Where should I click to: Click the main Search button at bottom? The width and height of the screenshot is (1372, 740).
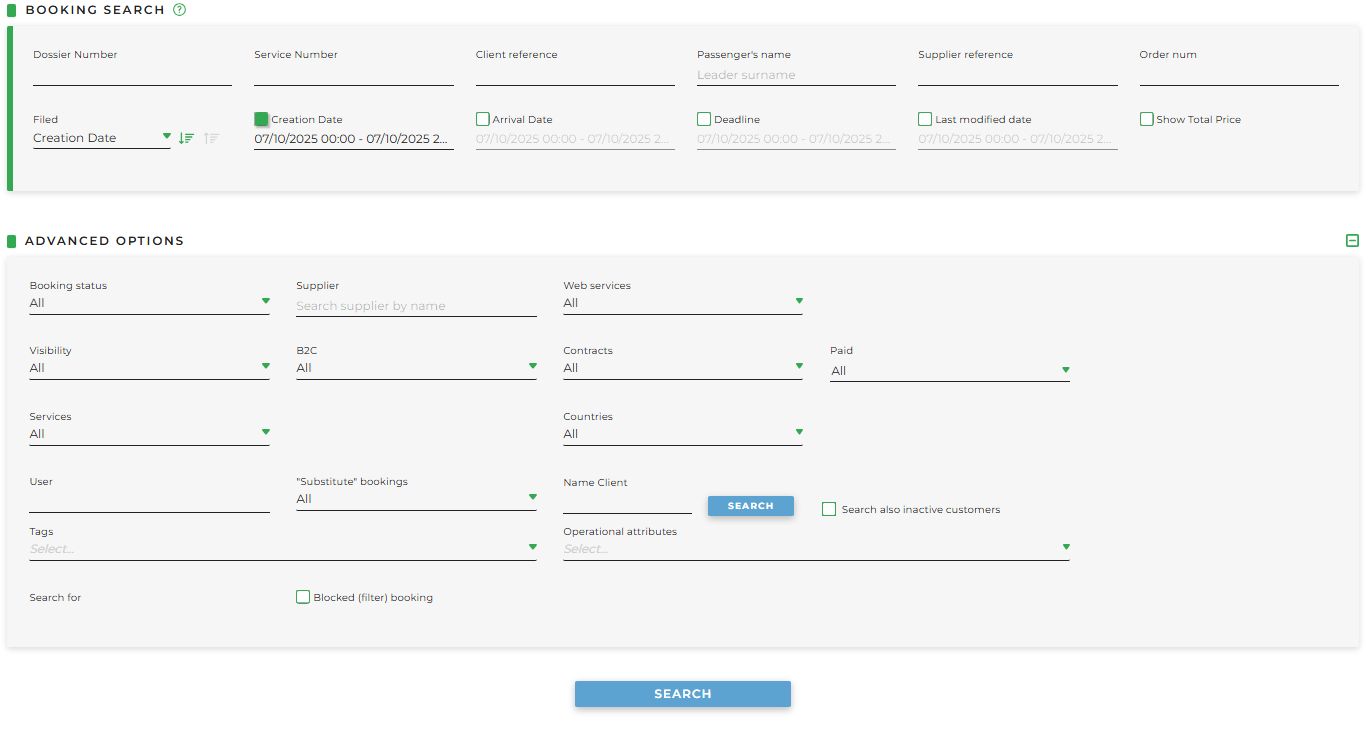coord(682,694)
